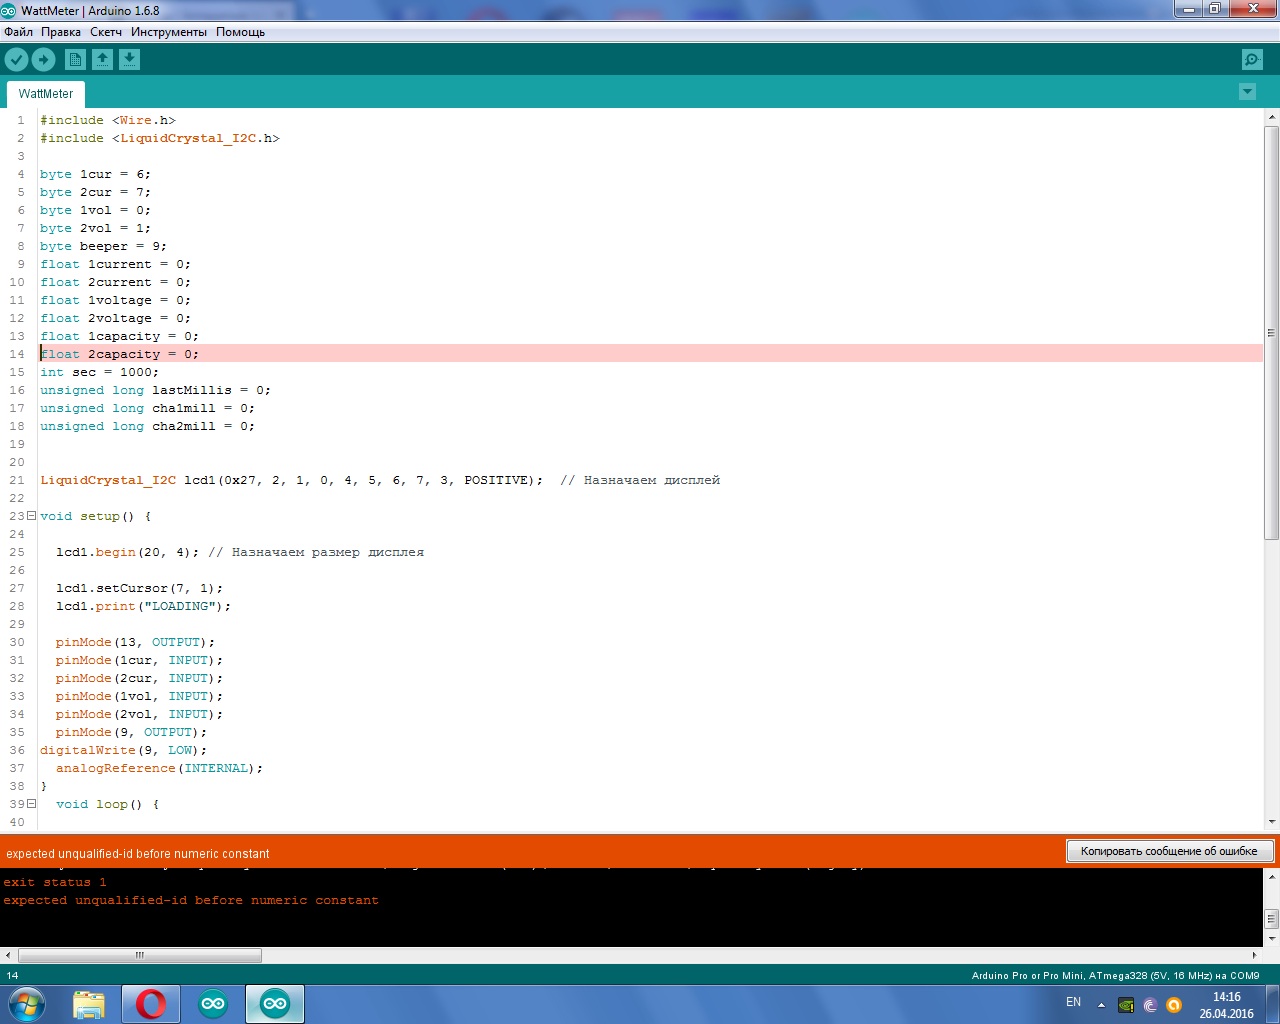
Task: Select the WattMeter sketch tab
Action: click(x=46, y=94)
